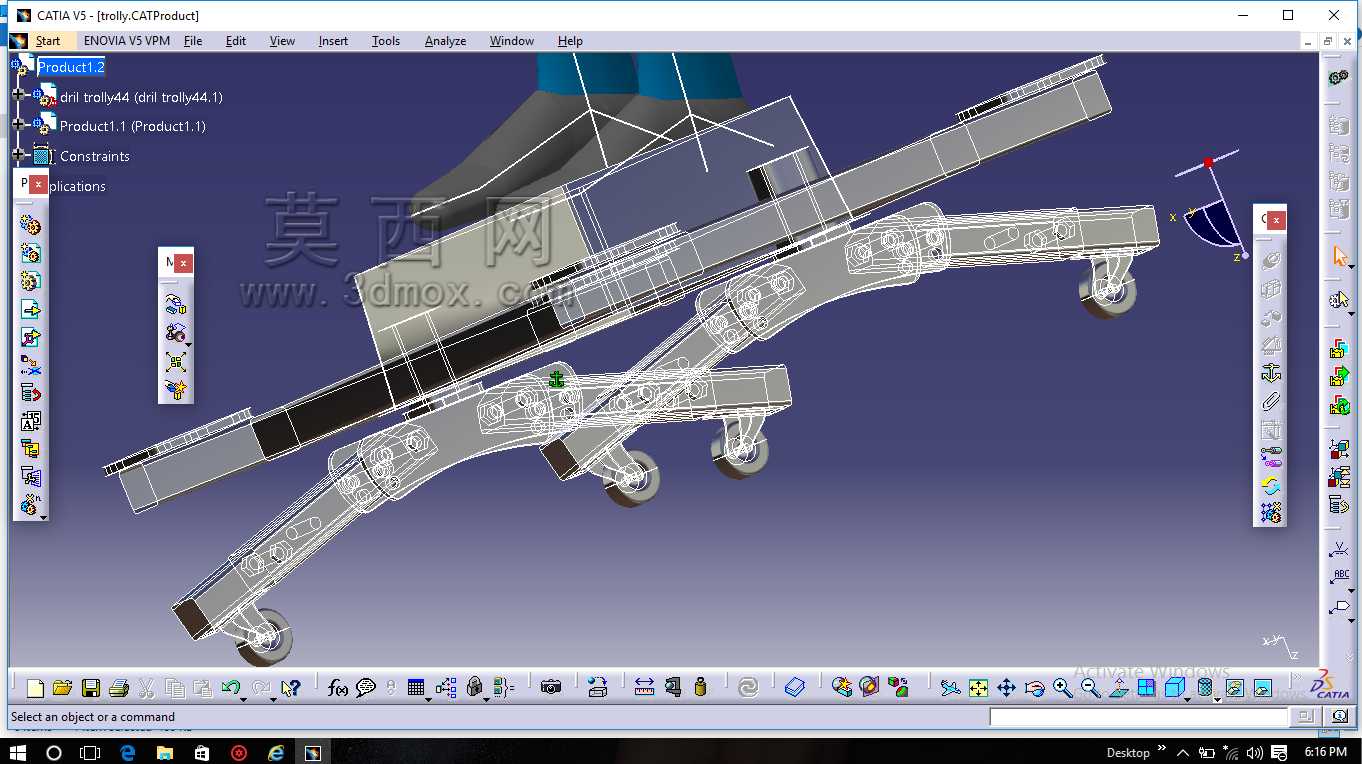The height and width of the screenshot is (764, 1362).
Task: Open a file with the Open folder icon
Action: click(x=62, y=688)
